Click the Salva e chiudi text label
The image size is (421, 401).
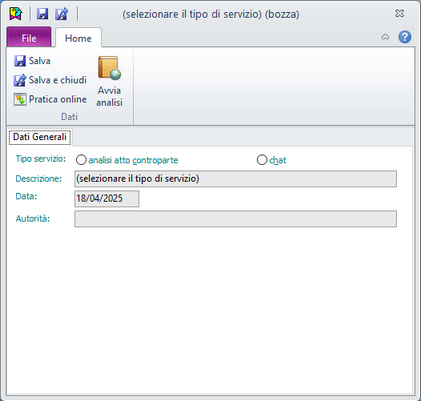coord(58,80)
